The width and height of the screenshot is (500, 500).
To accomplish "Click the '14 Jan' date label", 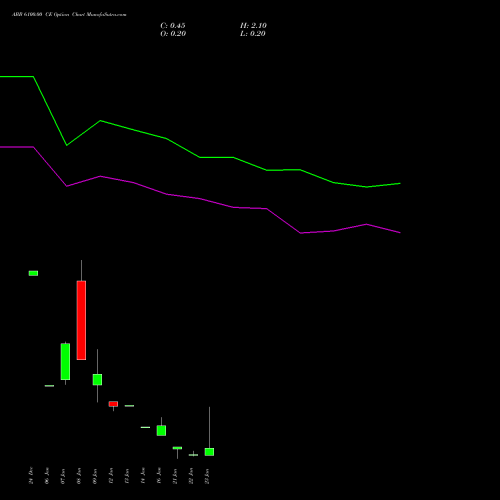I will click(x=143, y=476).
